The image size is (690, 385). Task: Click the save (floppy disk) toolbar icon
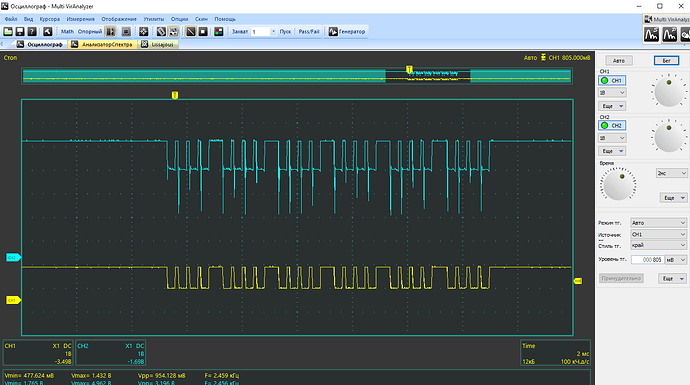click(20, 32)
